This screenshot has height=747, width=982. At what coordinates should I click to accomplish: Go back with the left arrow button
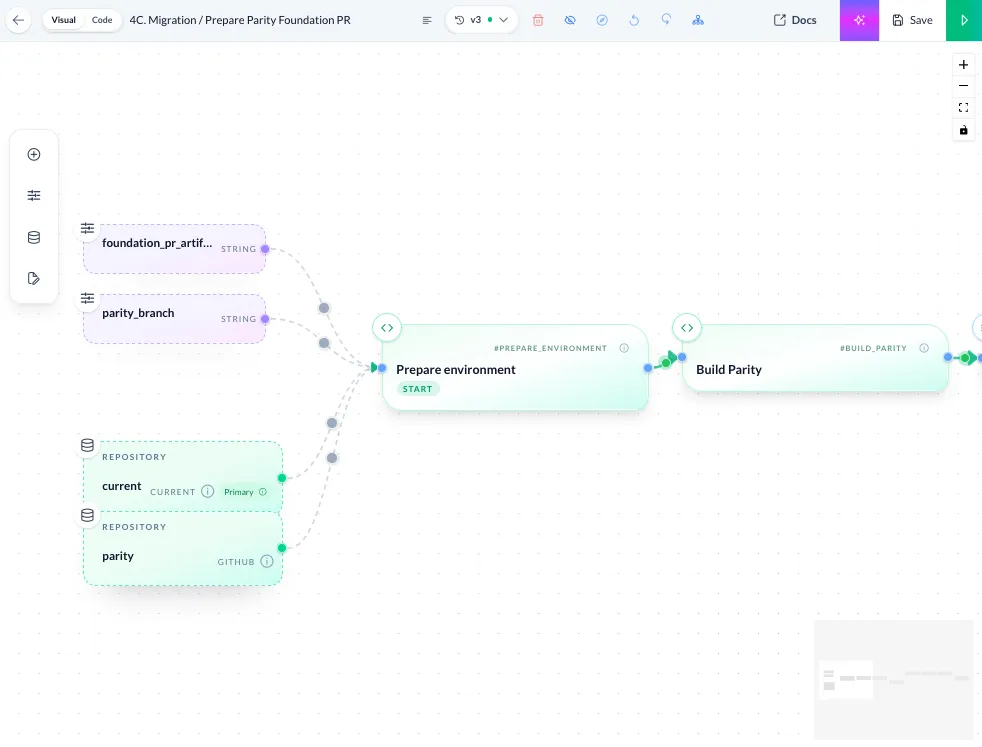click(x=18, y=20)
